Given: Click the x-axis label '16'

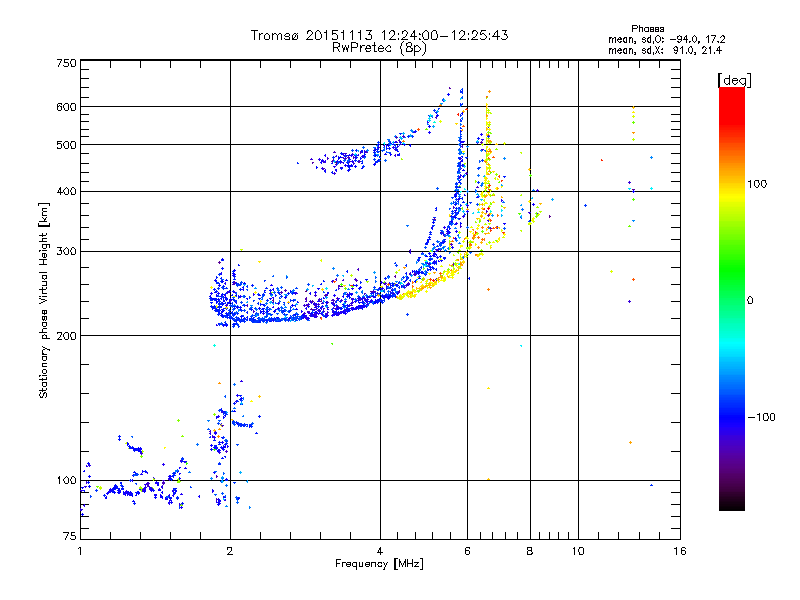Looking at the screenshot, I should [x=680, y=551].
